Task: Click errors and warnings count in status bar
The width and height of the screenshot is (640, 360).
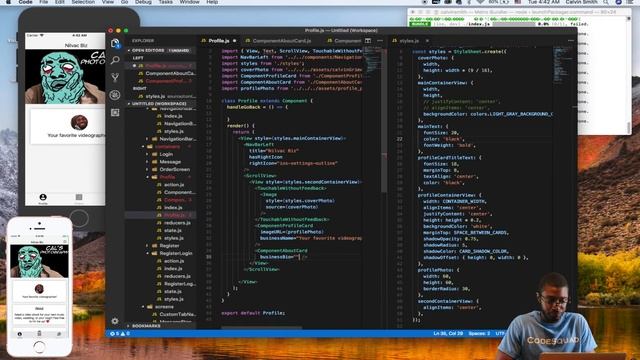Action: pyautogui.click(x=120, y=333)
